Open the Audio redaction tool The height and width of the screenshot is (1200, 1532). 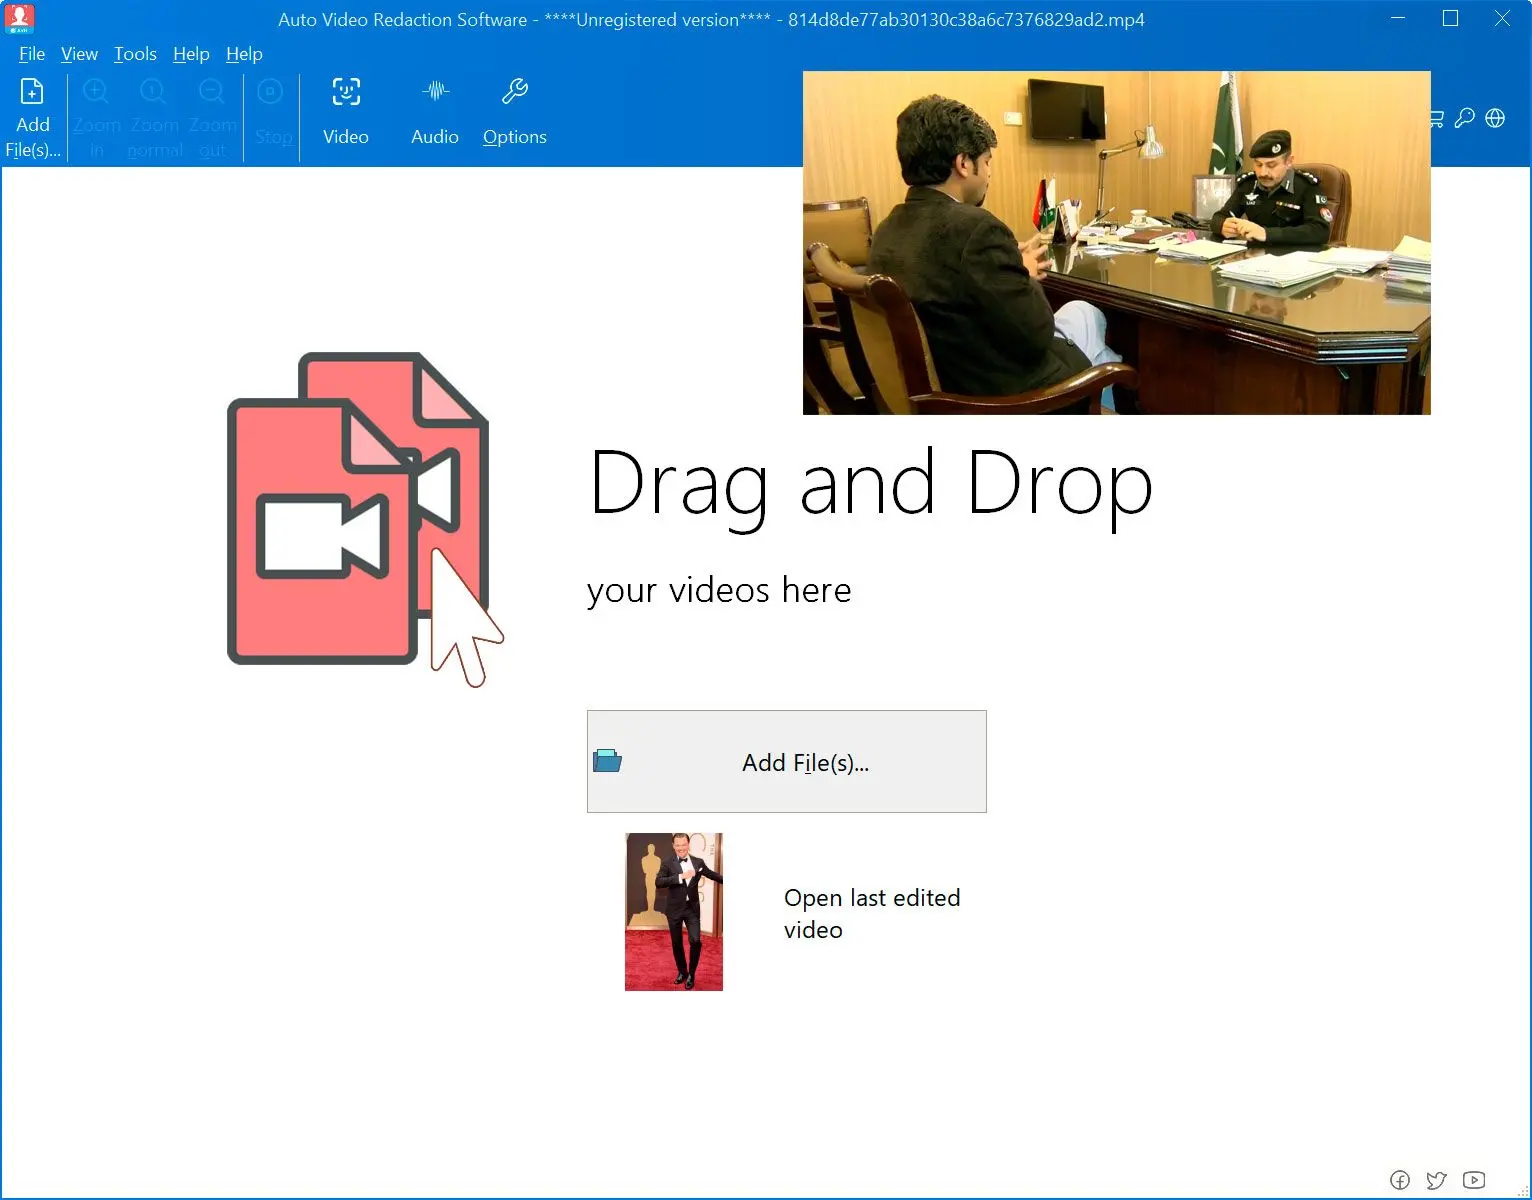(435, 93)
